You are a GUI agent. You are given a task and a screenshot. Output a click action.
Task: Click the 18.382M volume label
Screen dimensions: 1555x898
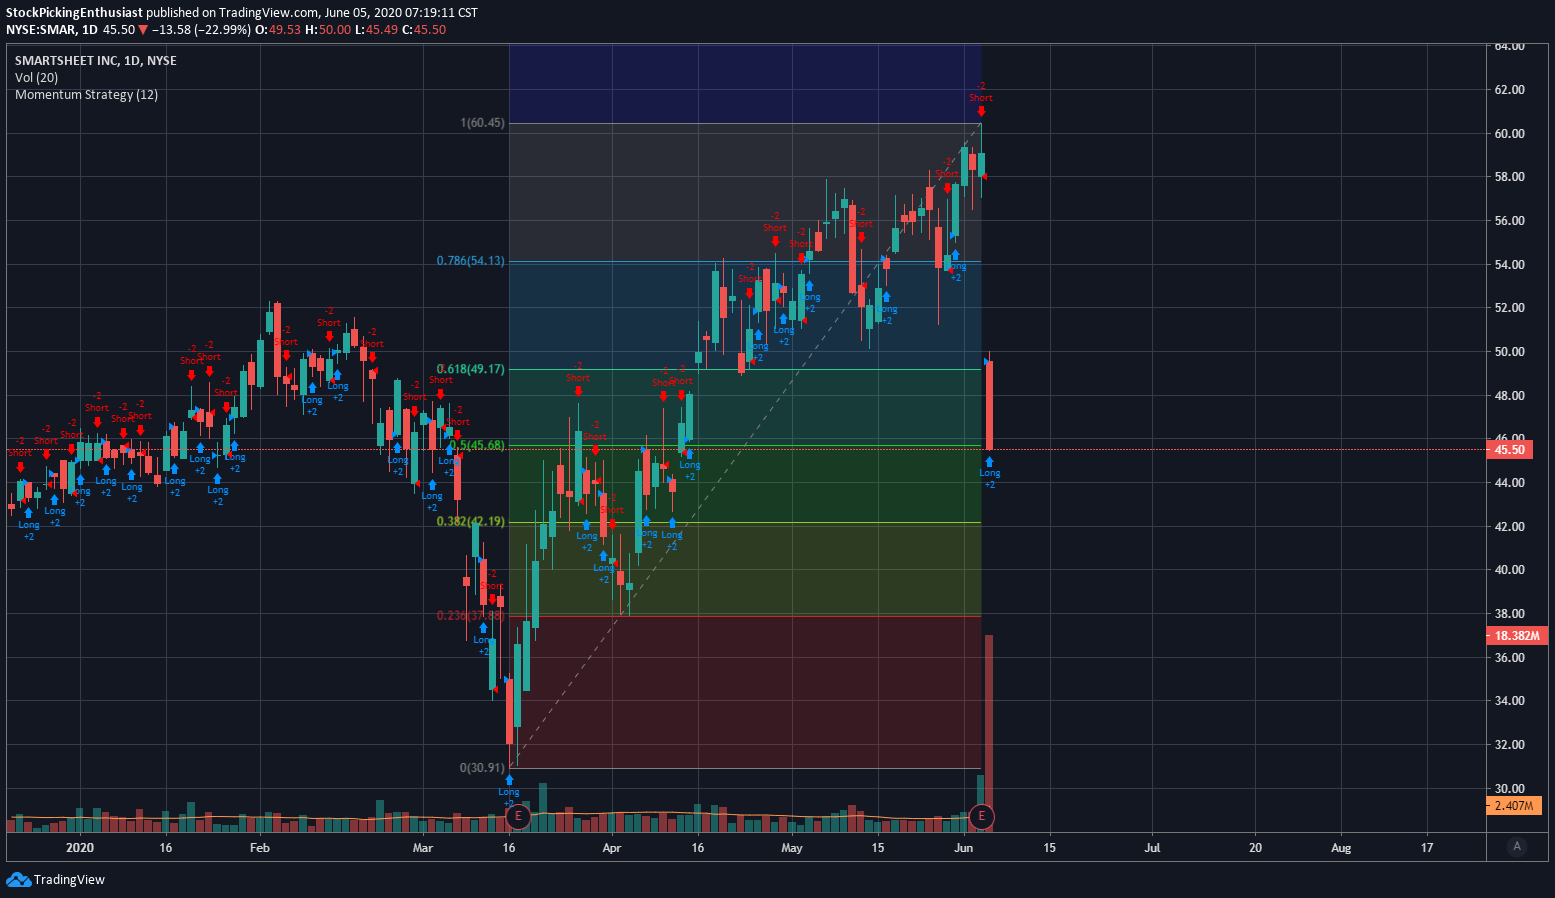tap(1516, 636)
